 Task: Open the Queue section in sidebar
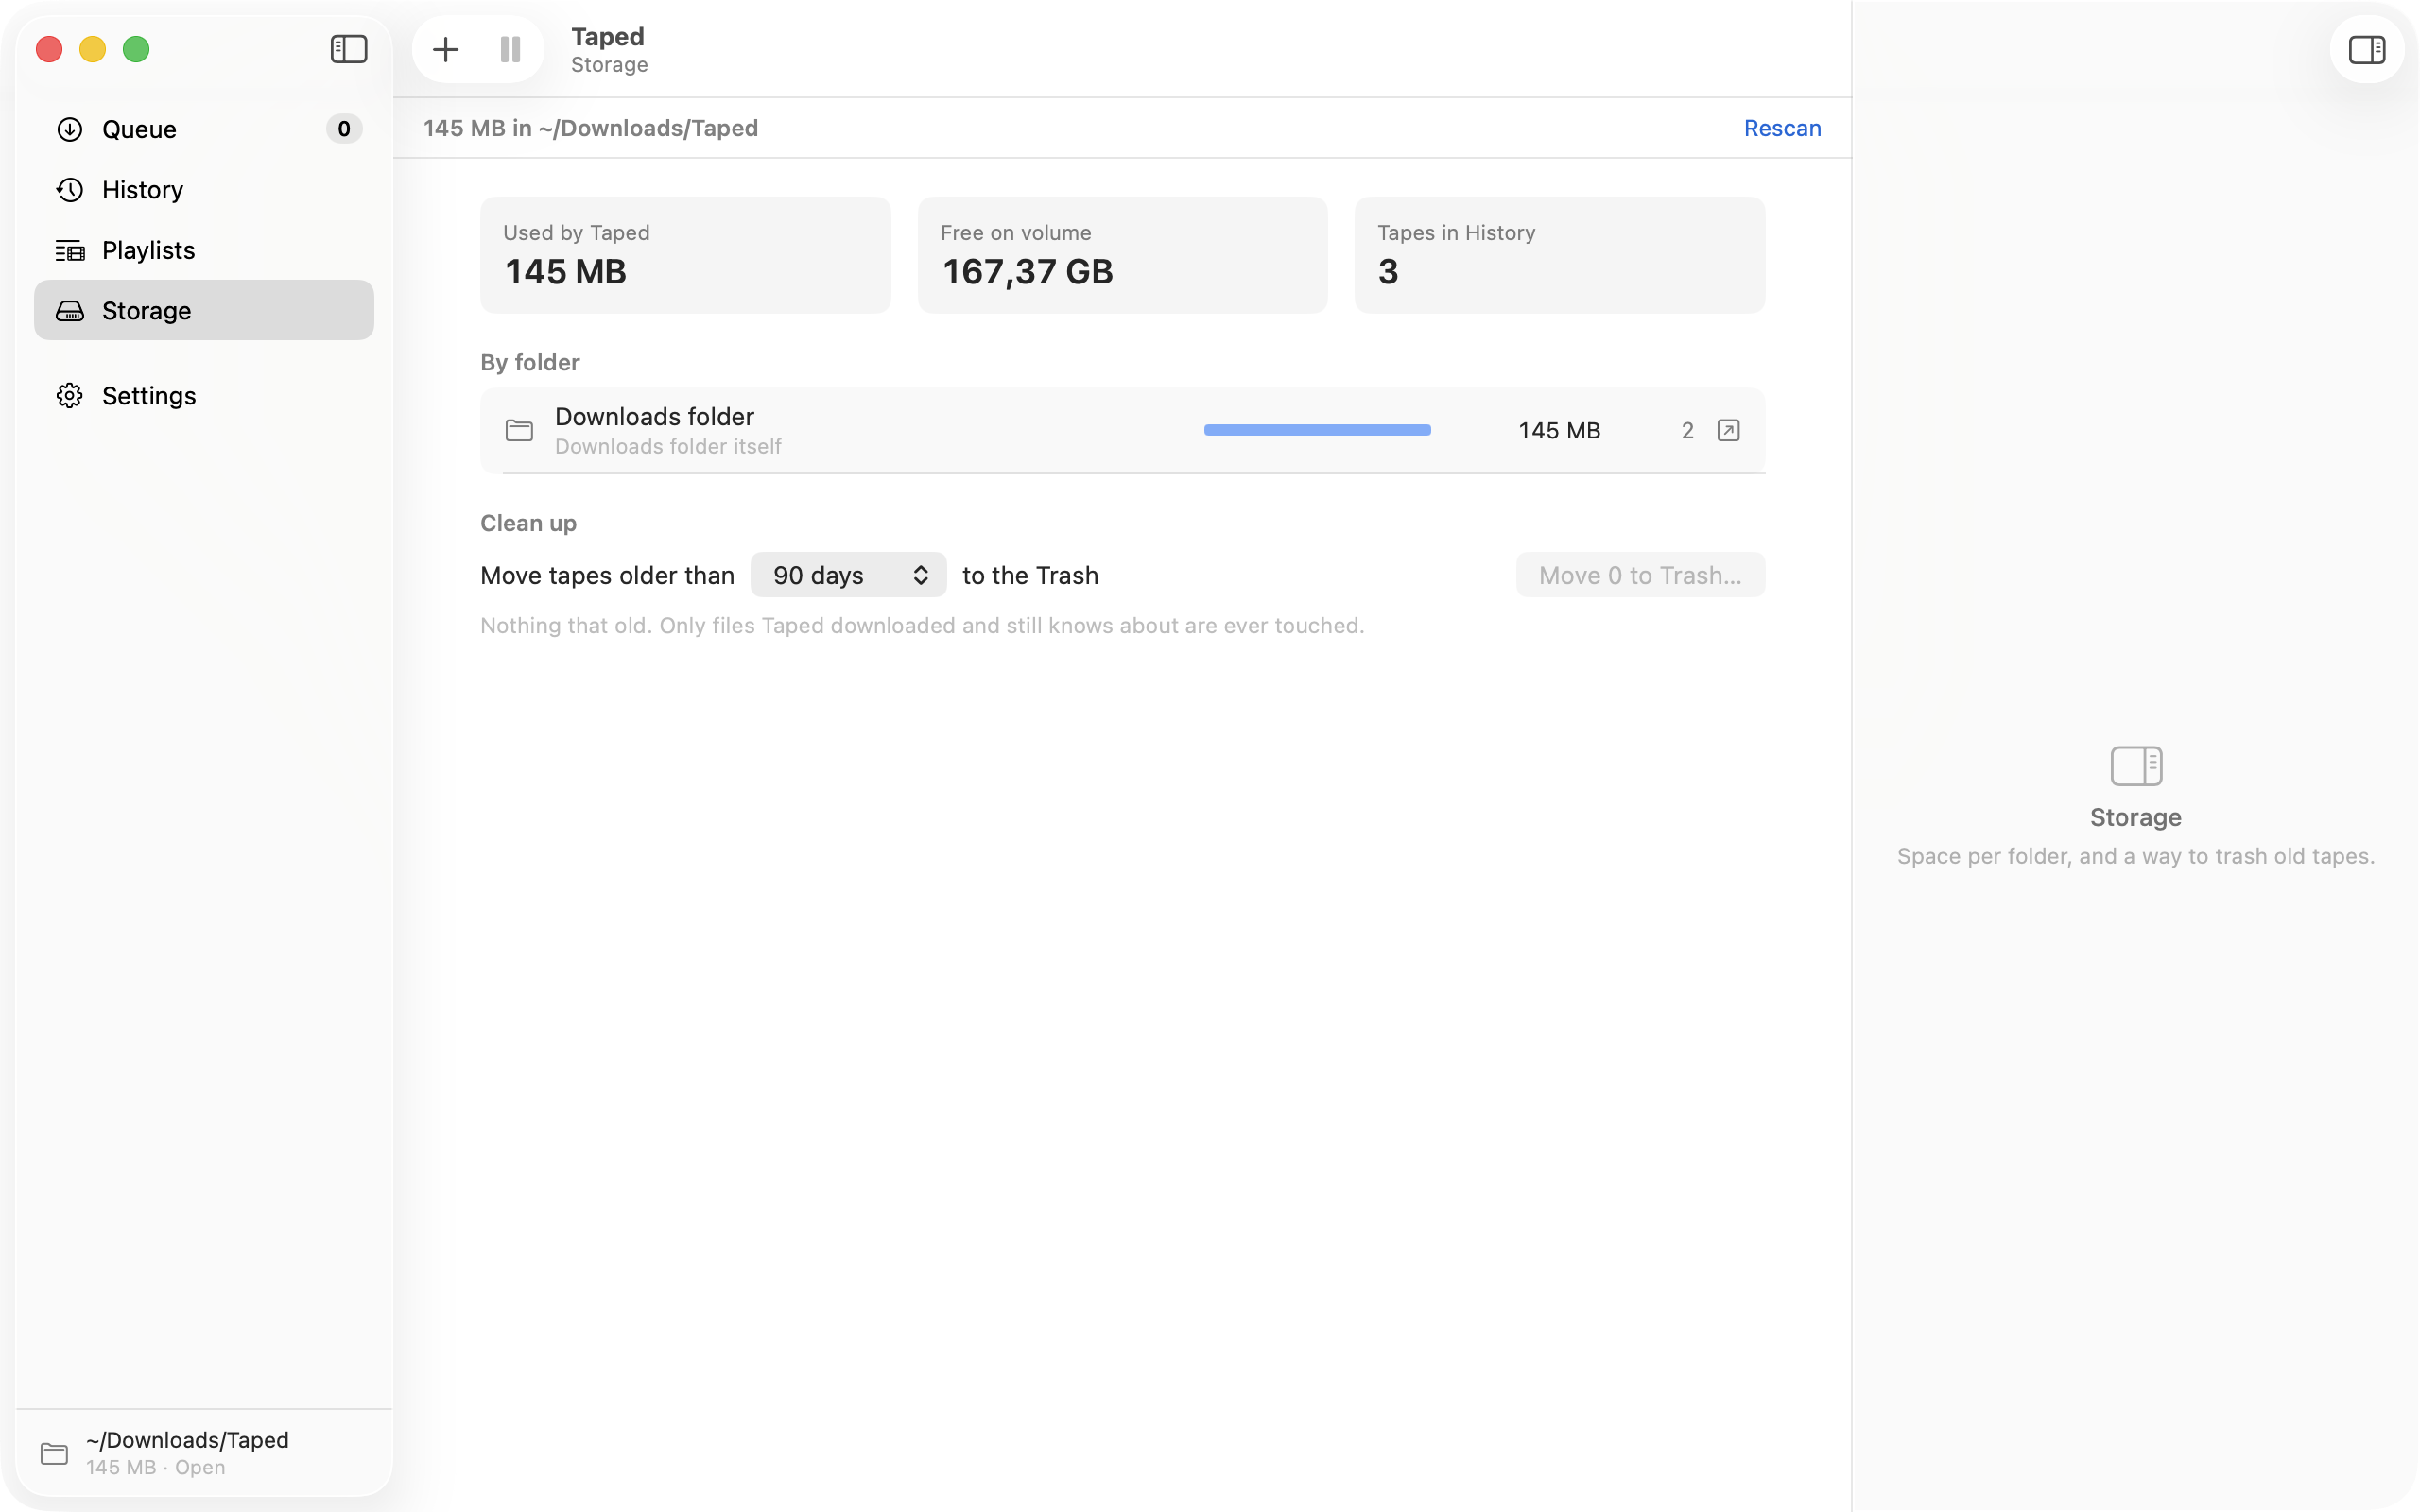pos(204,129)
